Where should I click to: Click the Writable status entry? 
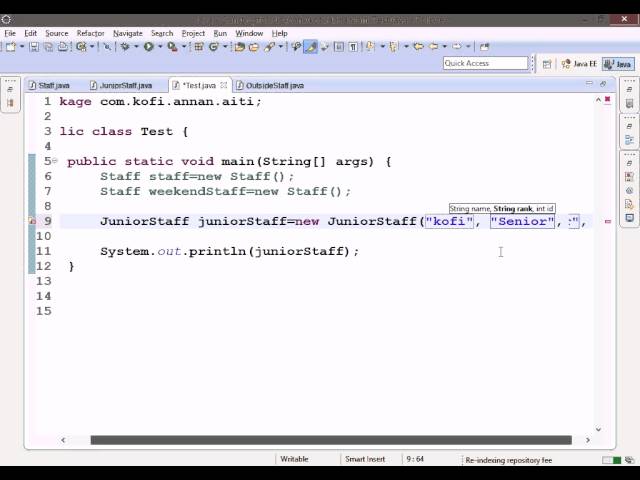[x=294, y=459]
